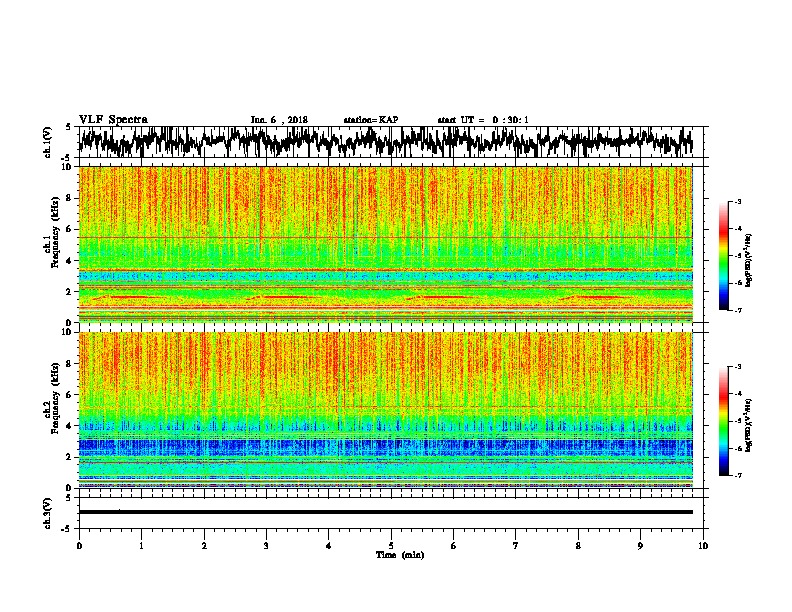Click the 'VLF Spectra' title text
792x612 pixels.
coord(113,119)
